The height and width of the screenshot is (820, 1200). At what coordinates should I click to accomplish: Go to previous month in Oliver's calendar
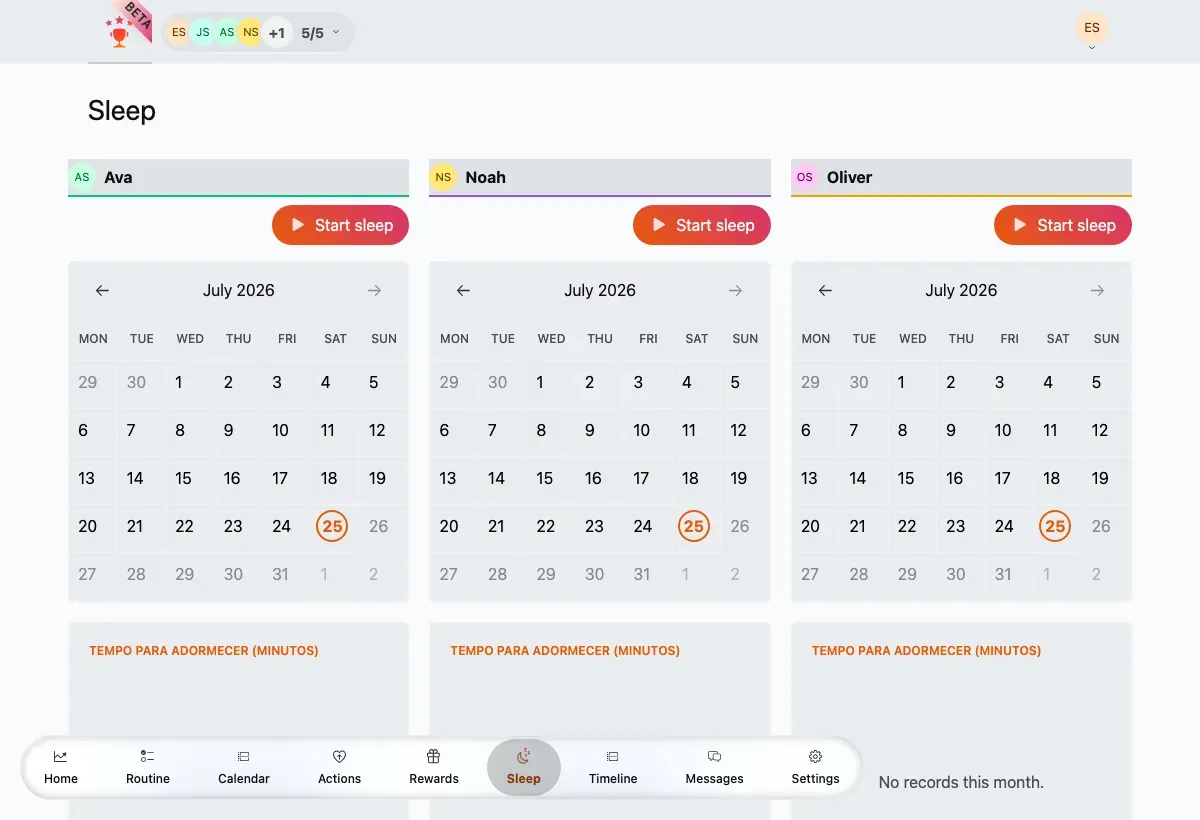point(825,290)
